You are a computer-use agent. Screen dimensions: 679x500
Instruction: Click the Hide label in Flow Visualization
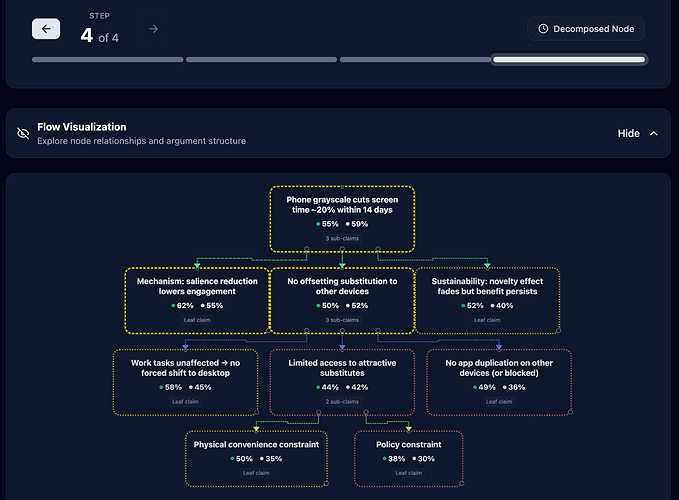click(628, 133)
